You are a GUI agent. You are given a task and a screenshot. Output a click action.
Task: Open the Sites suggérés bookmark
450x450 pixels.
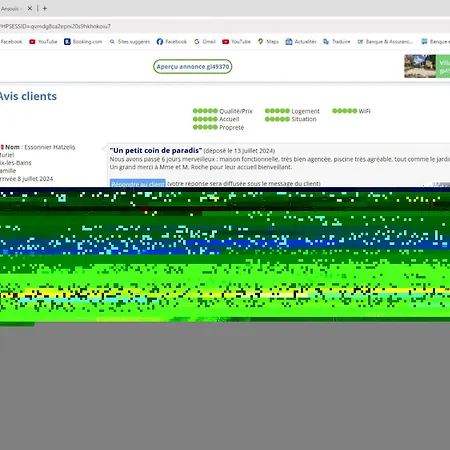tap(130, 42)
